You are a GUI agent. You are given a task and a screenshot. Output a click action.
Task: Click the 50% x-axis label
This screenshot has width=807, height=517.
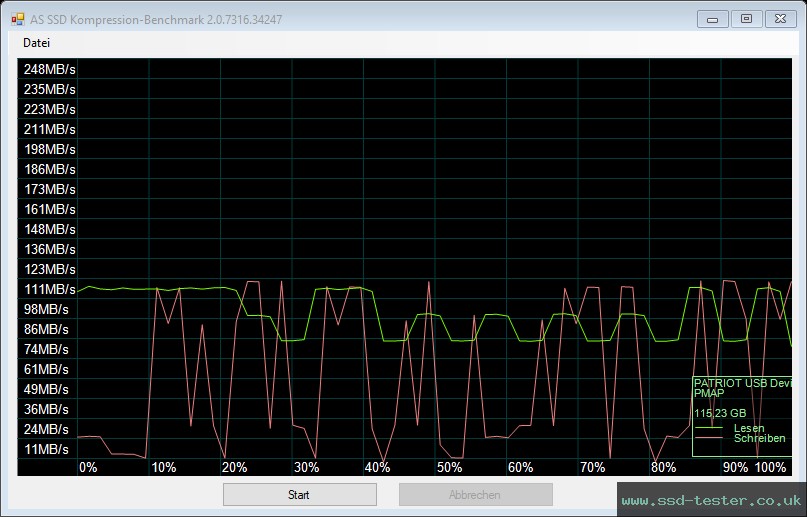coord(449,468)
